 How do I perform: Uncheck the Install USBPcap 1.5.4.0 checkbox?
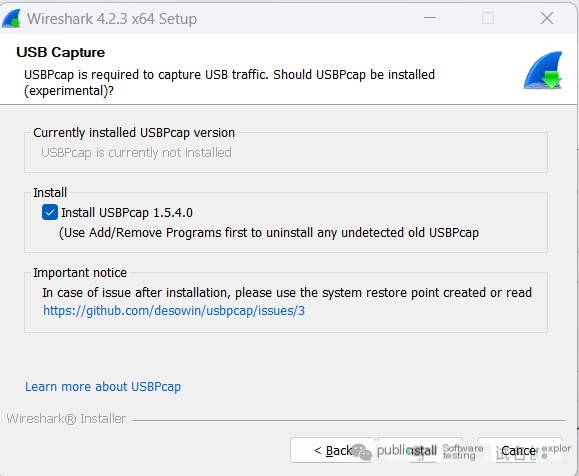point(49,212)
